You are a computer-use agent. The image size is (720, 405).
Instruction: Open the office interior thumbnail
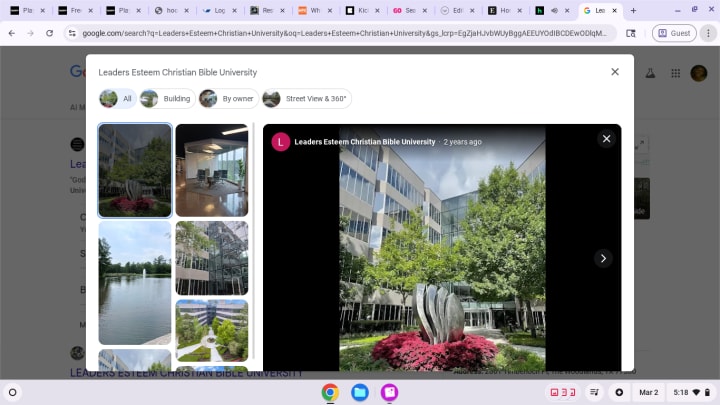pos(212,170)
